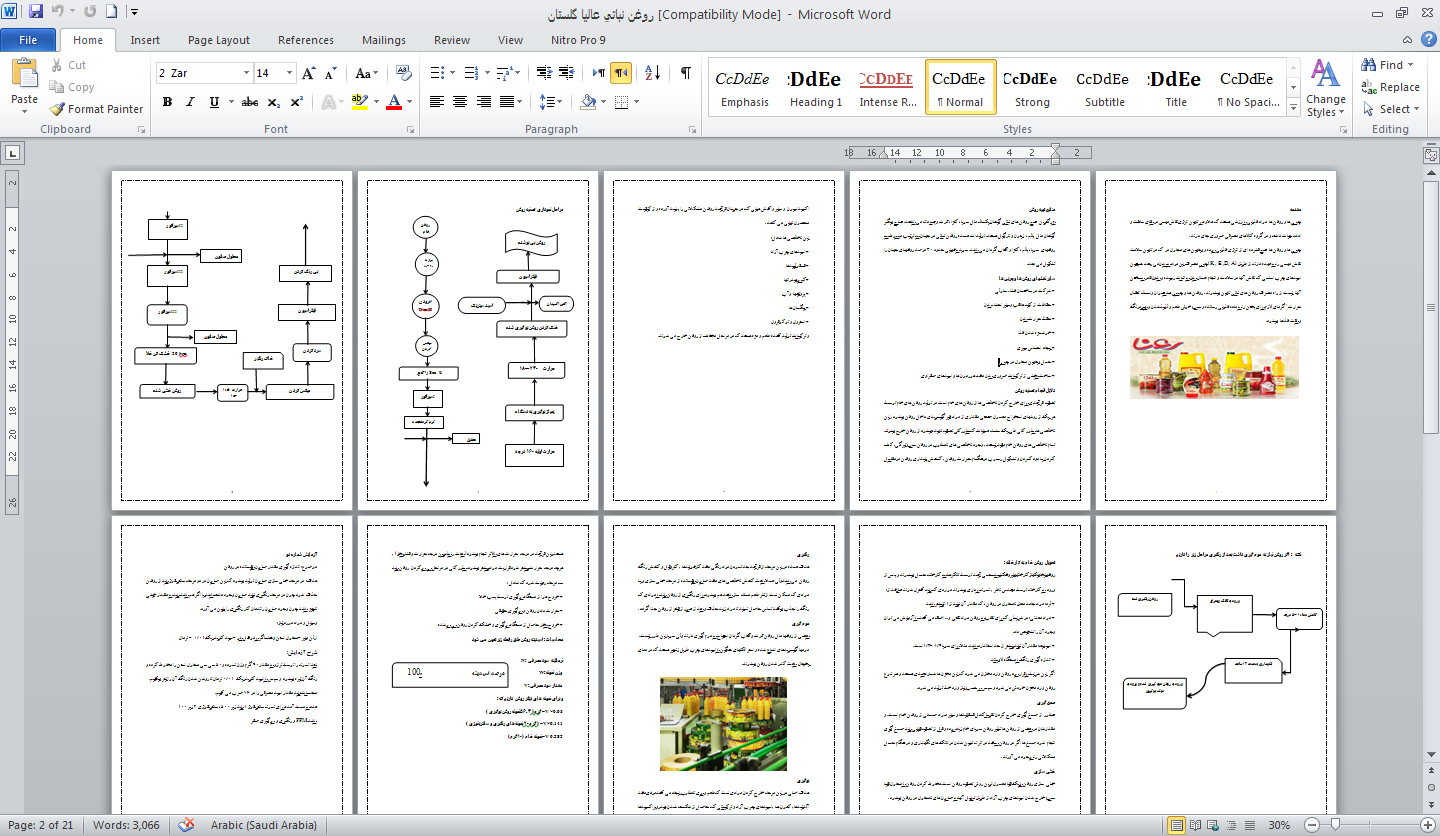The height and width of the screenshot is (836, 1440).
Task: Click the Replace command
Action: pyautogui.click(x=1389, y=87)
